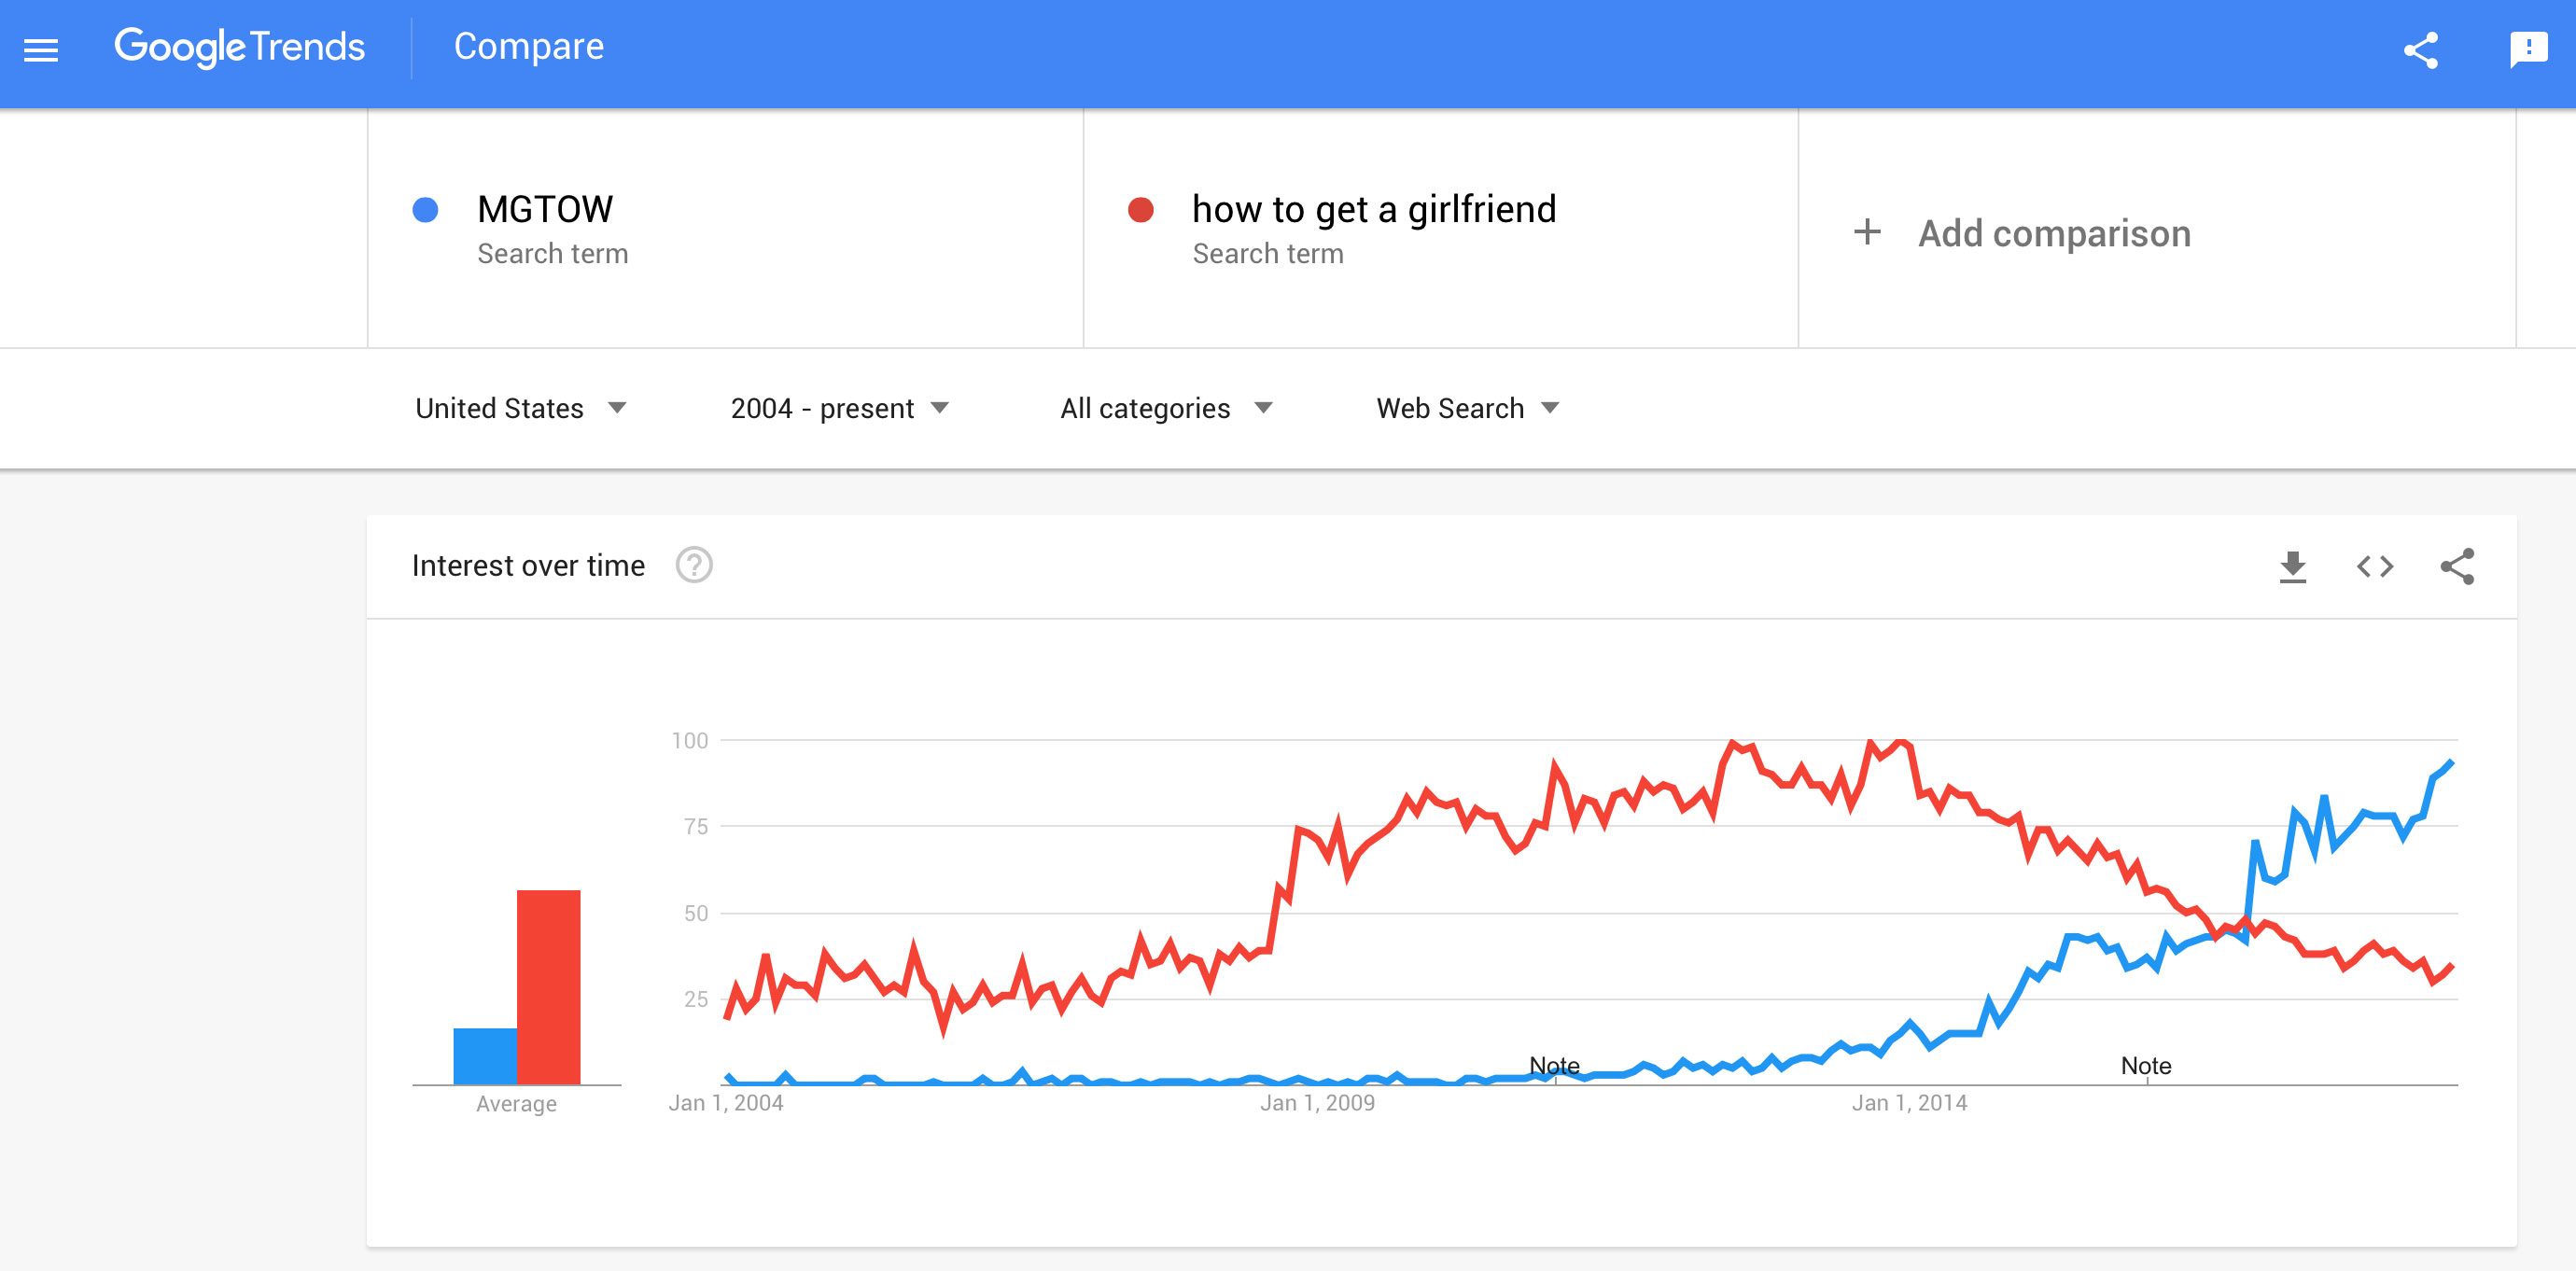This screenshot has width=2576, height=1271.
Task: Click the red Average bar
Action: (x=548, y=986)
